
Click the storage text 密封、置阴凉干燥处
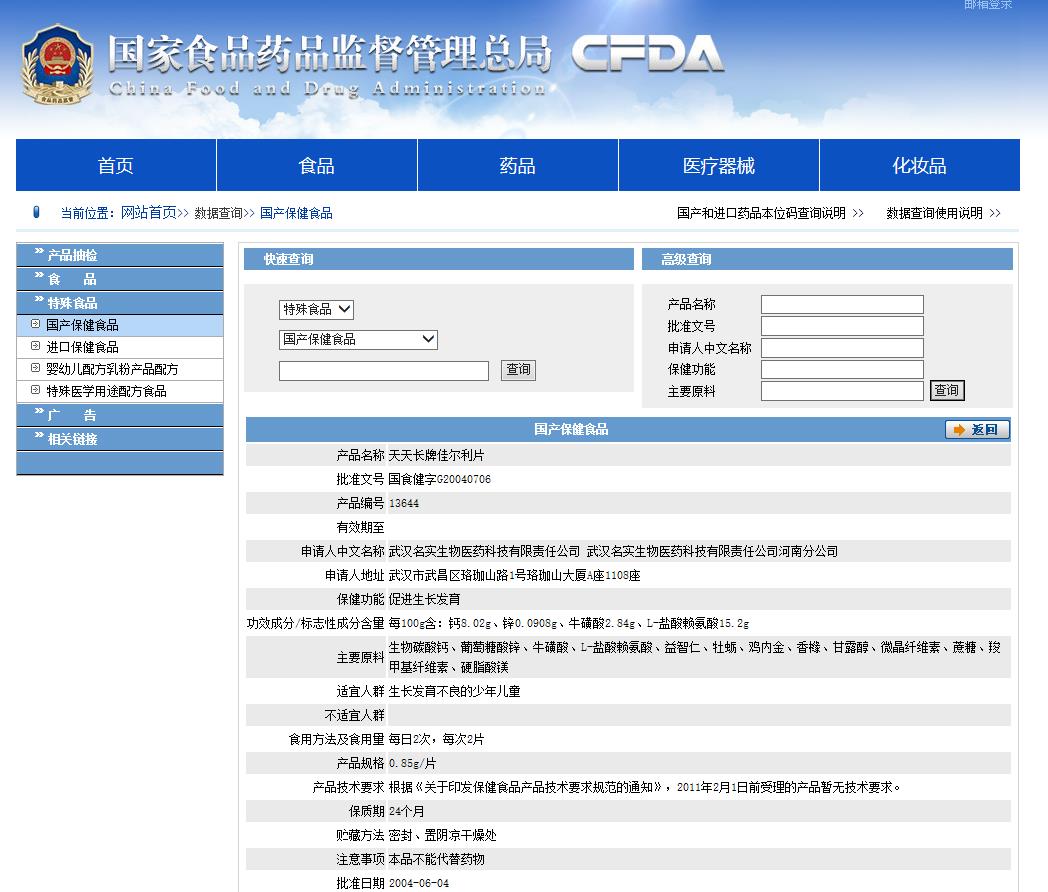[x=442, y=835]
